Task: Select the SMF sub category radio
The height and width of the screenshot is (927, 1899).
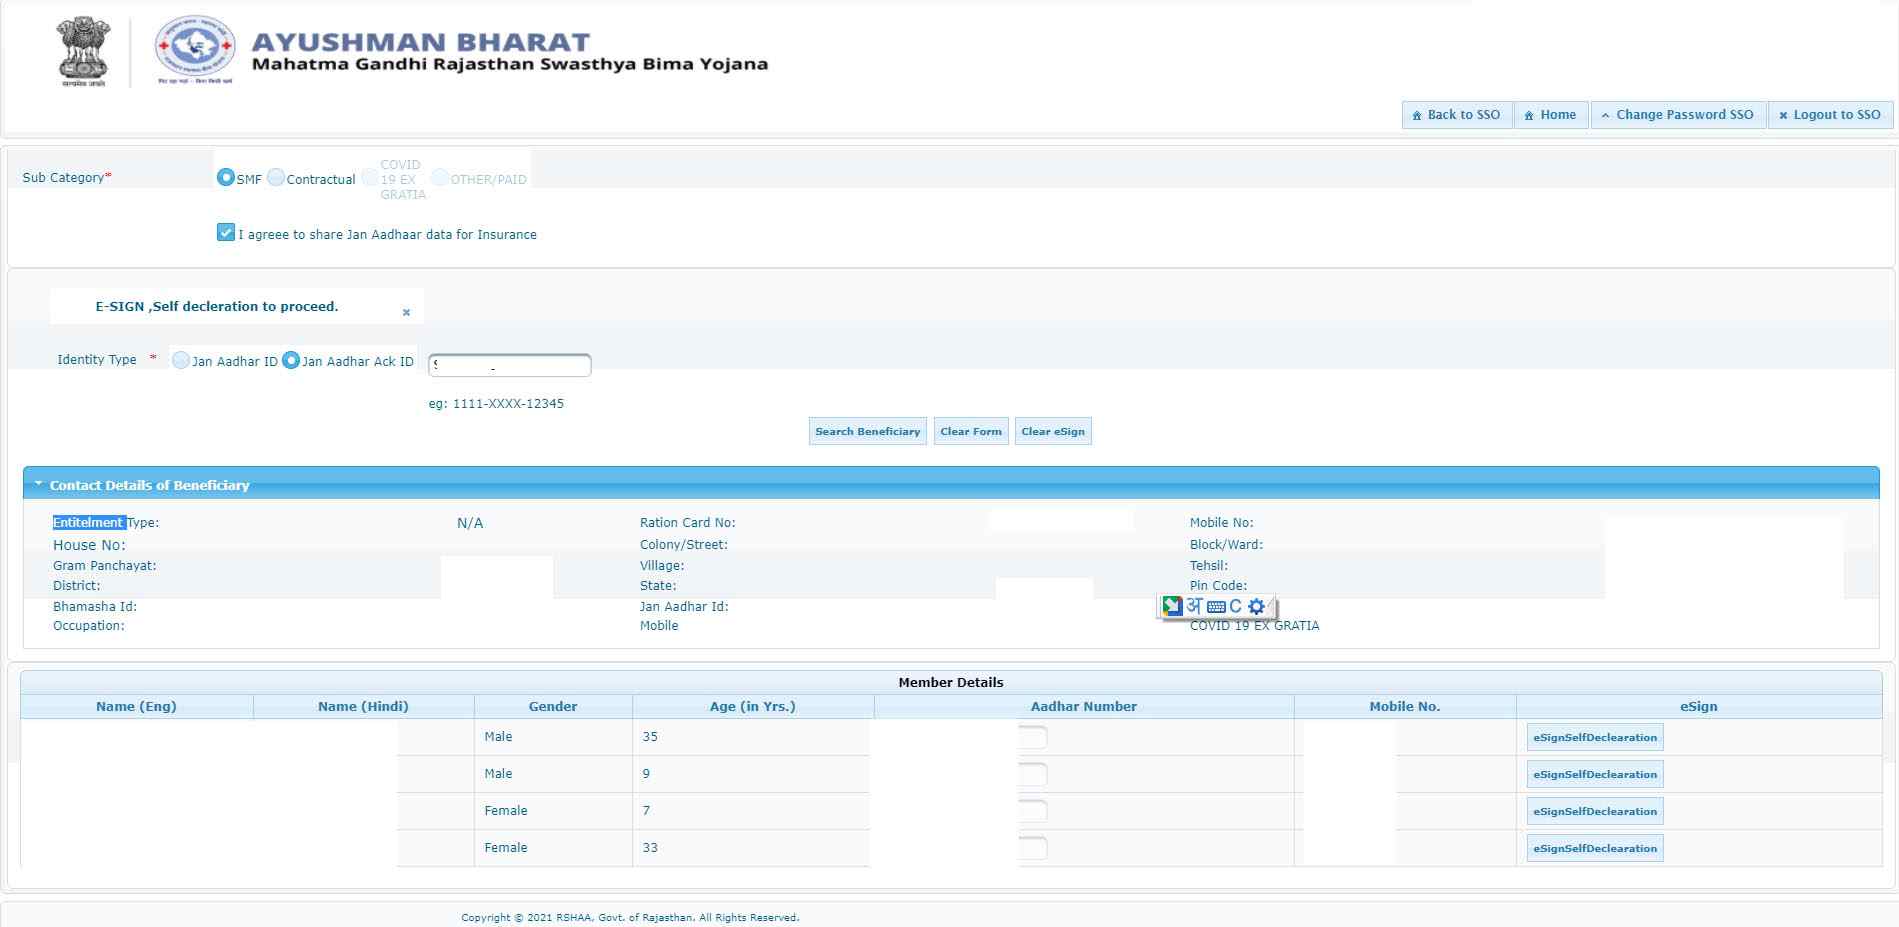Action: tap(226, 177)
